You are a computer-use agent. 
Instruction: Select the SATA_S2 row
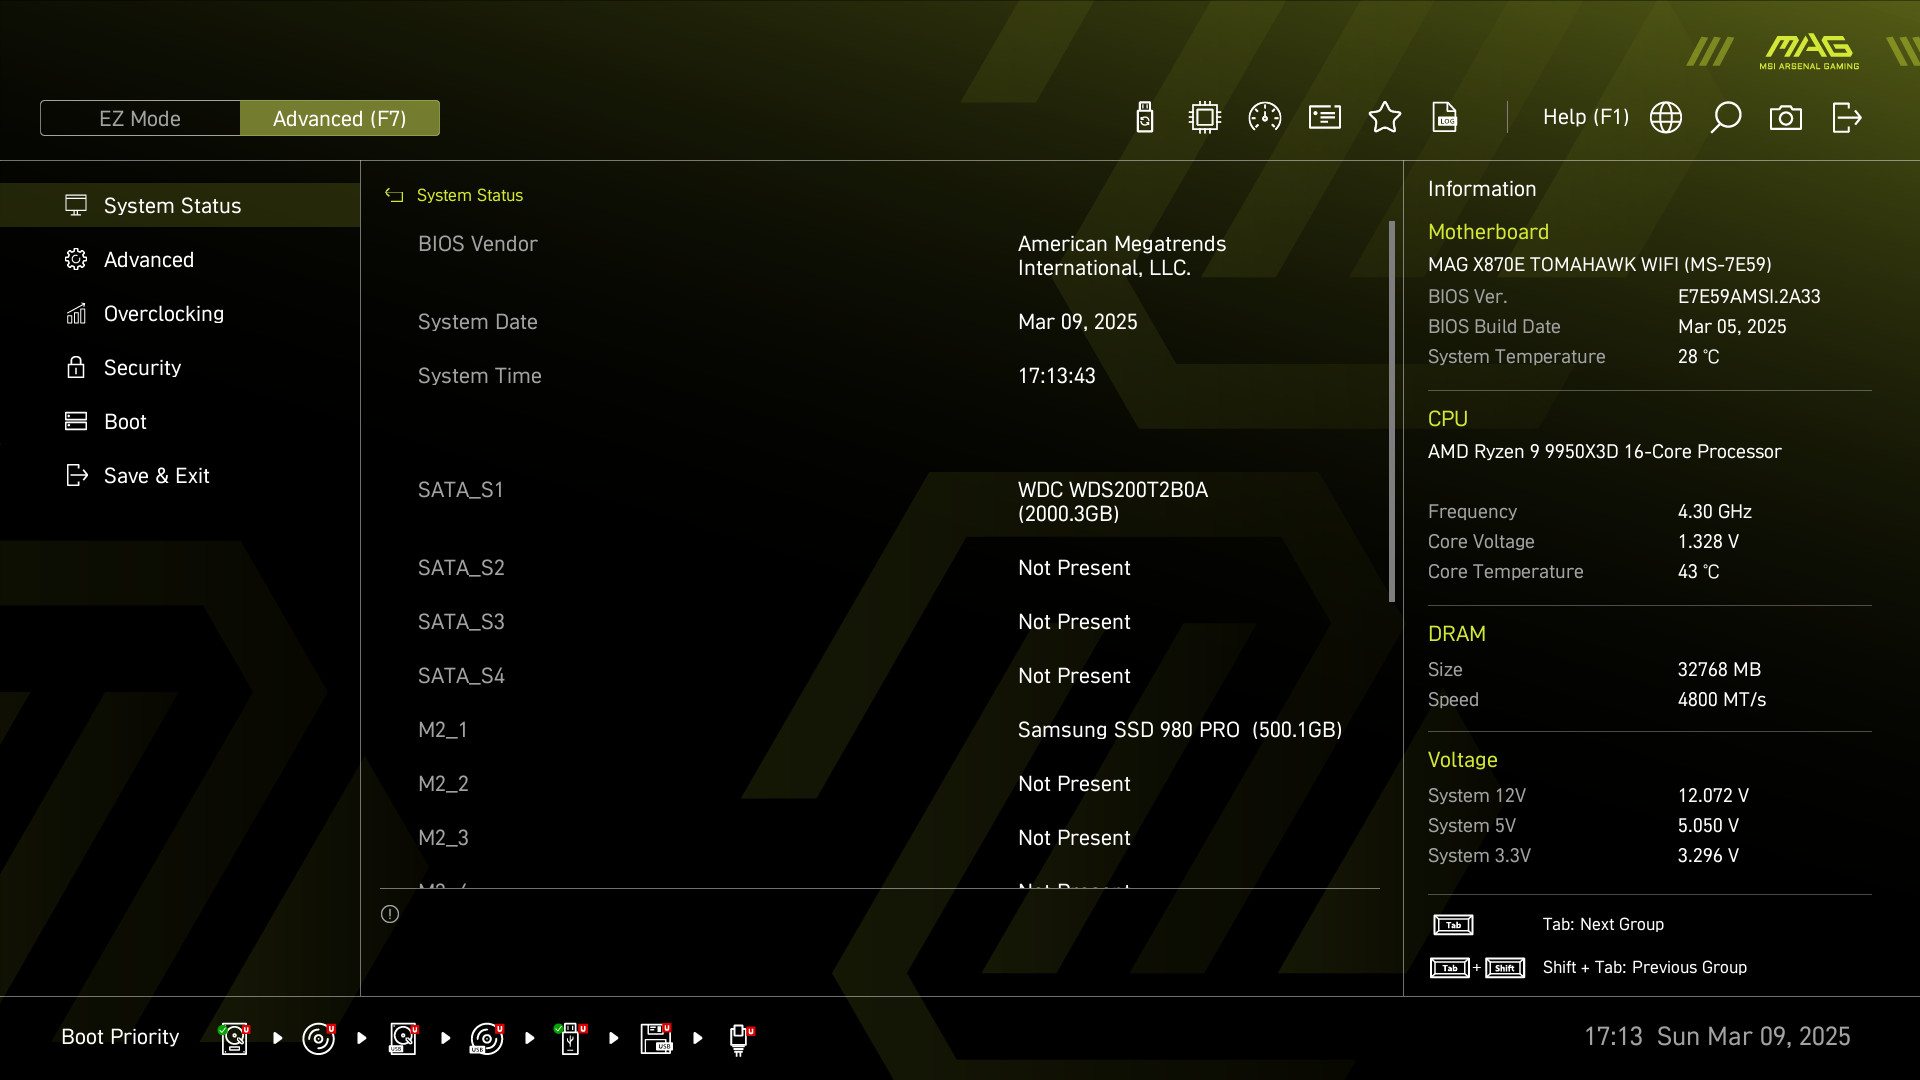[880, 568]
